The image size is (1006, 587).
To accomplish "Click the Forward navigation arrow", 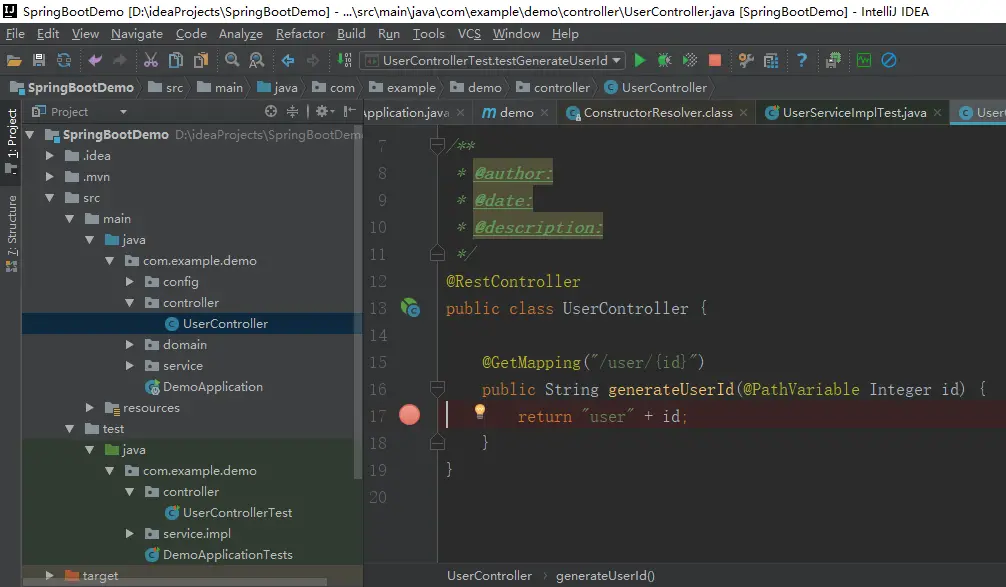I will (313, 60).
